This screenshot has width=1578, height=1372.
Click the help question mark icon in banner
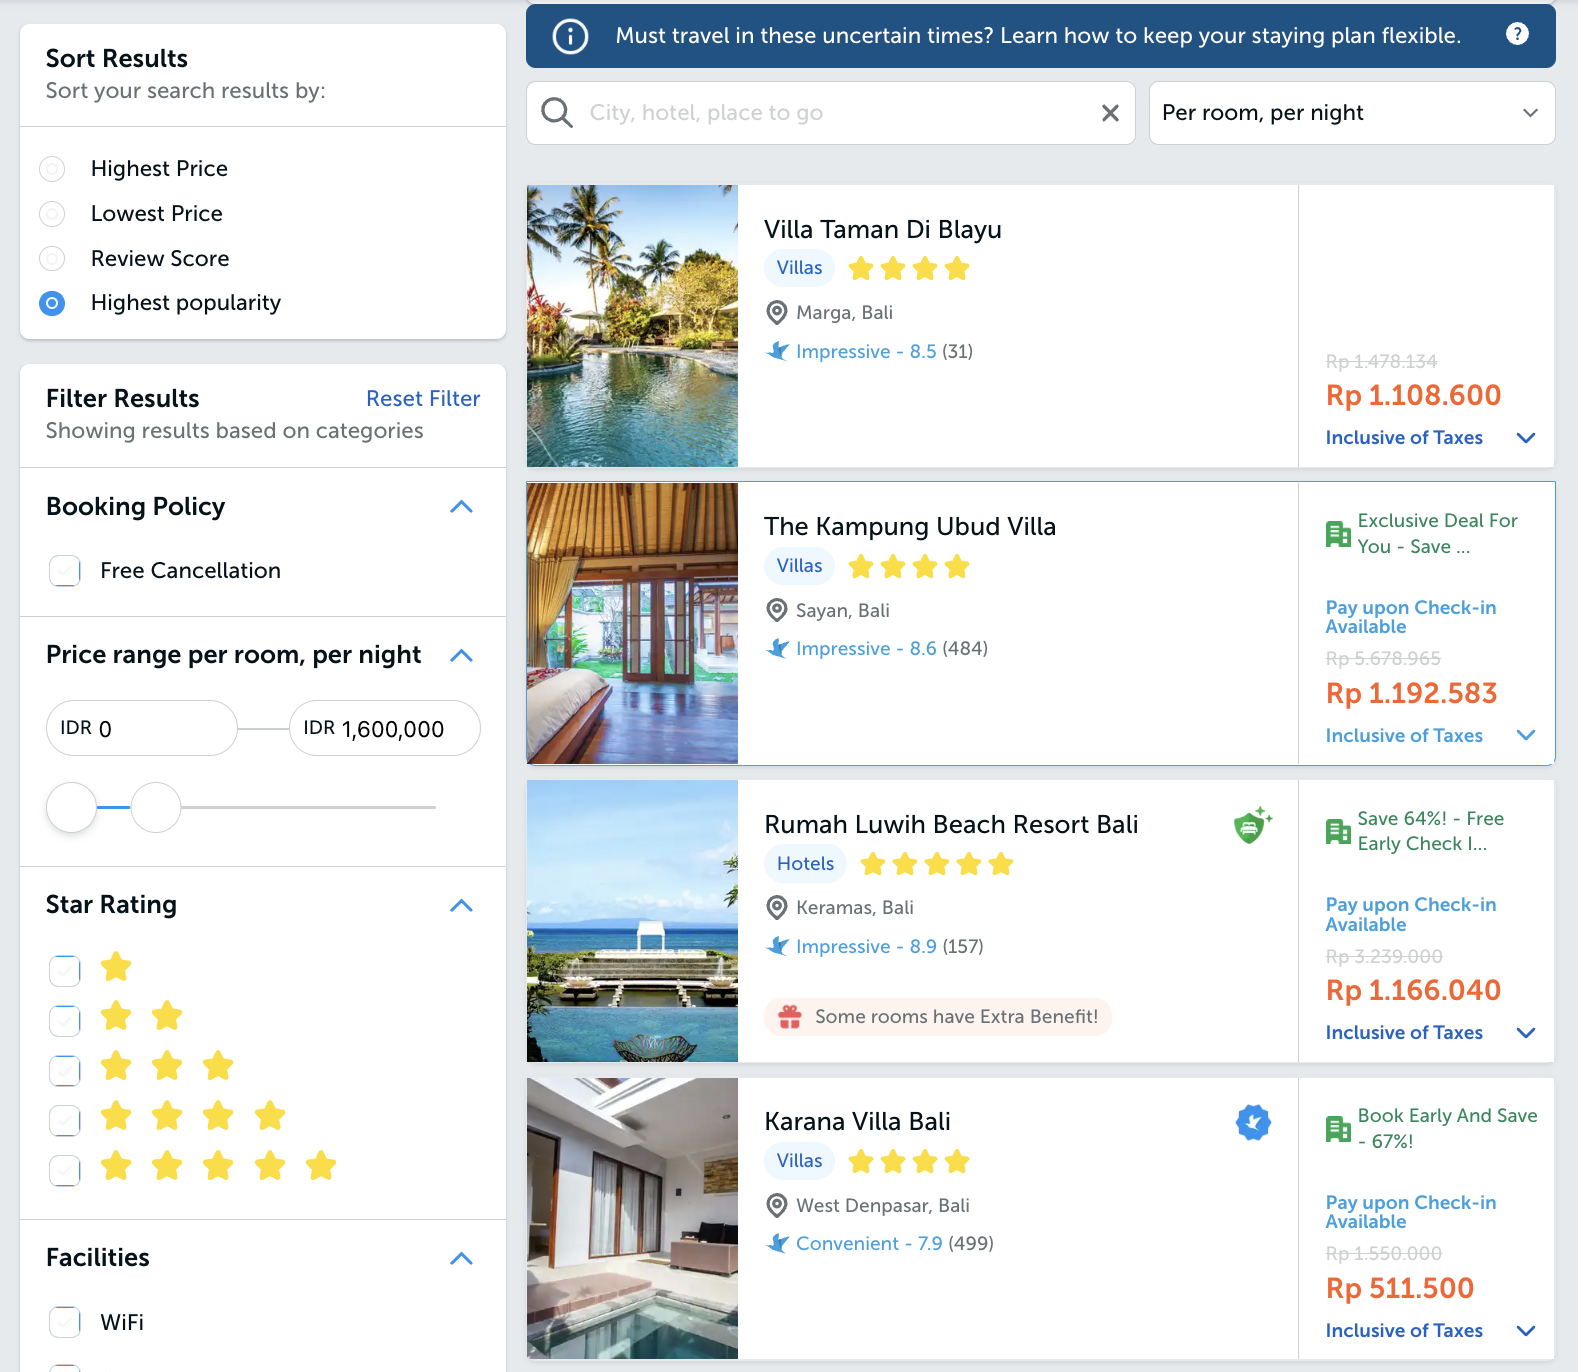click(x=1516, y=34)
